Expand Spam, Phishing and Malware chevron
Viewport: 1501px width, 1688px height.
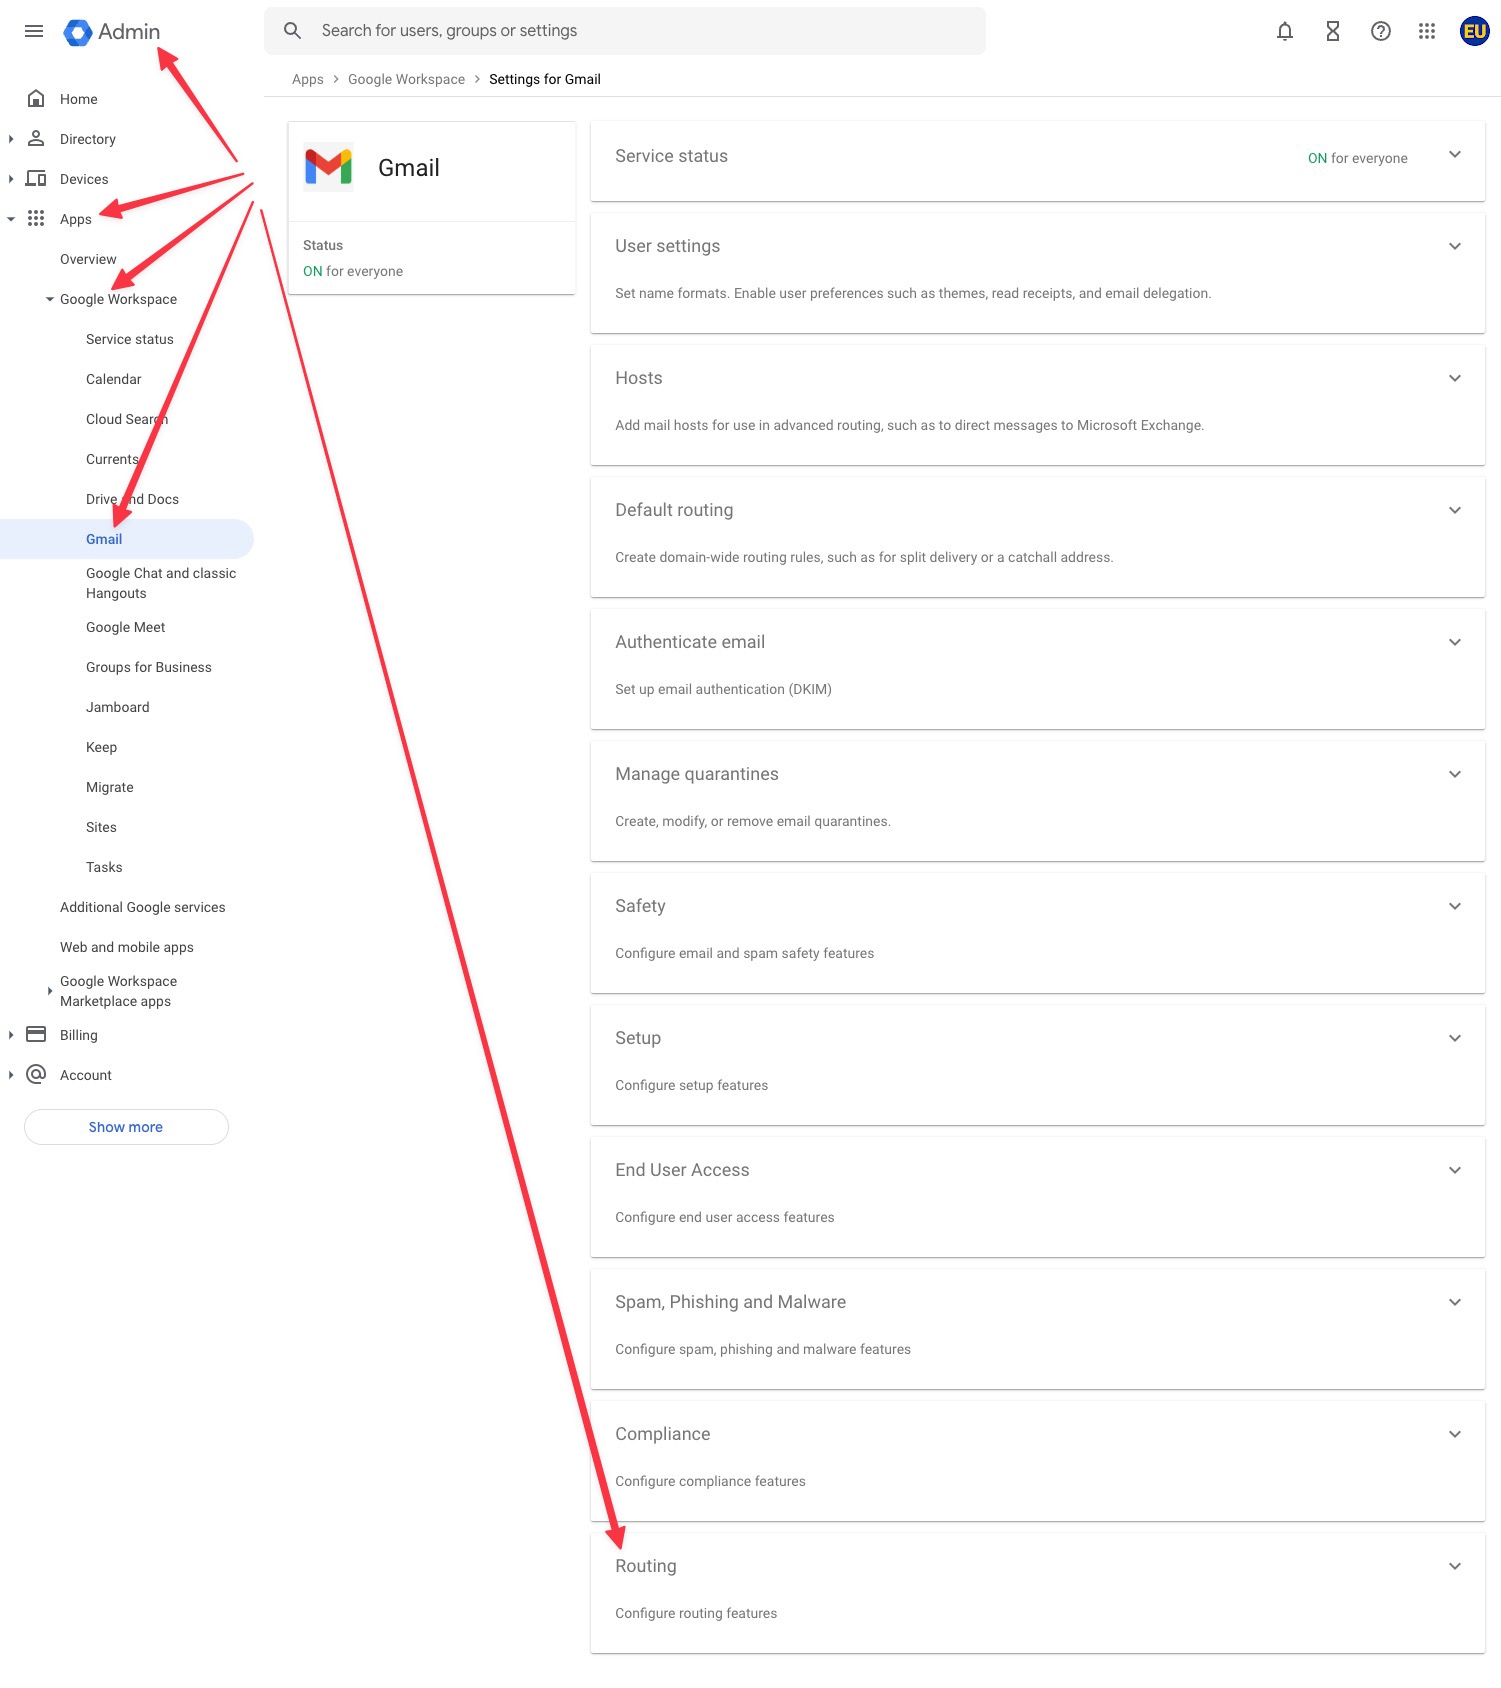1455,1302
